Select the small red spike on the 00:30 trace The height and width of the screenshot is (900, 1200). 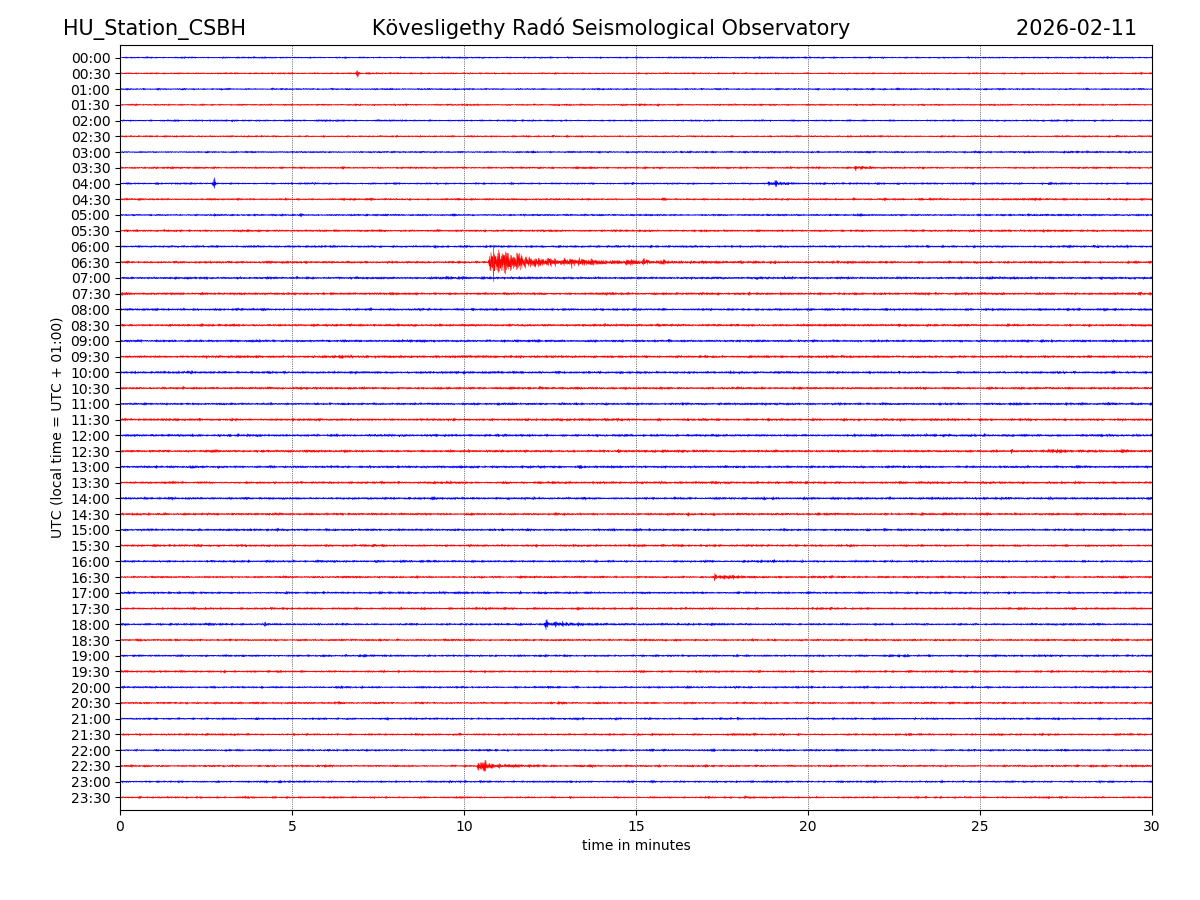357,73
